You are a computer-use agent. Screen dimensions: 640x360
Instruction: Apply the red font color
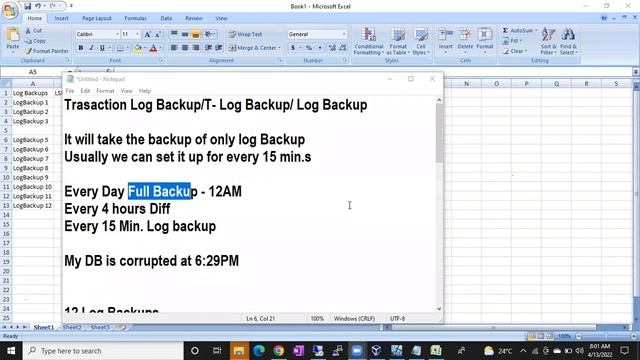point(153,48)
